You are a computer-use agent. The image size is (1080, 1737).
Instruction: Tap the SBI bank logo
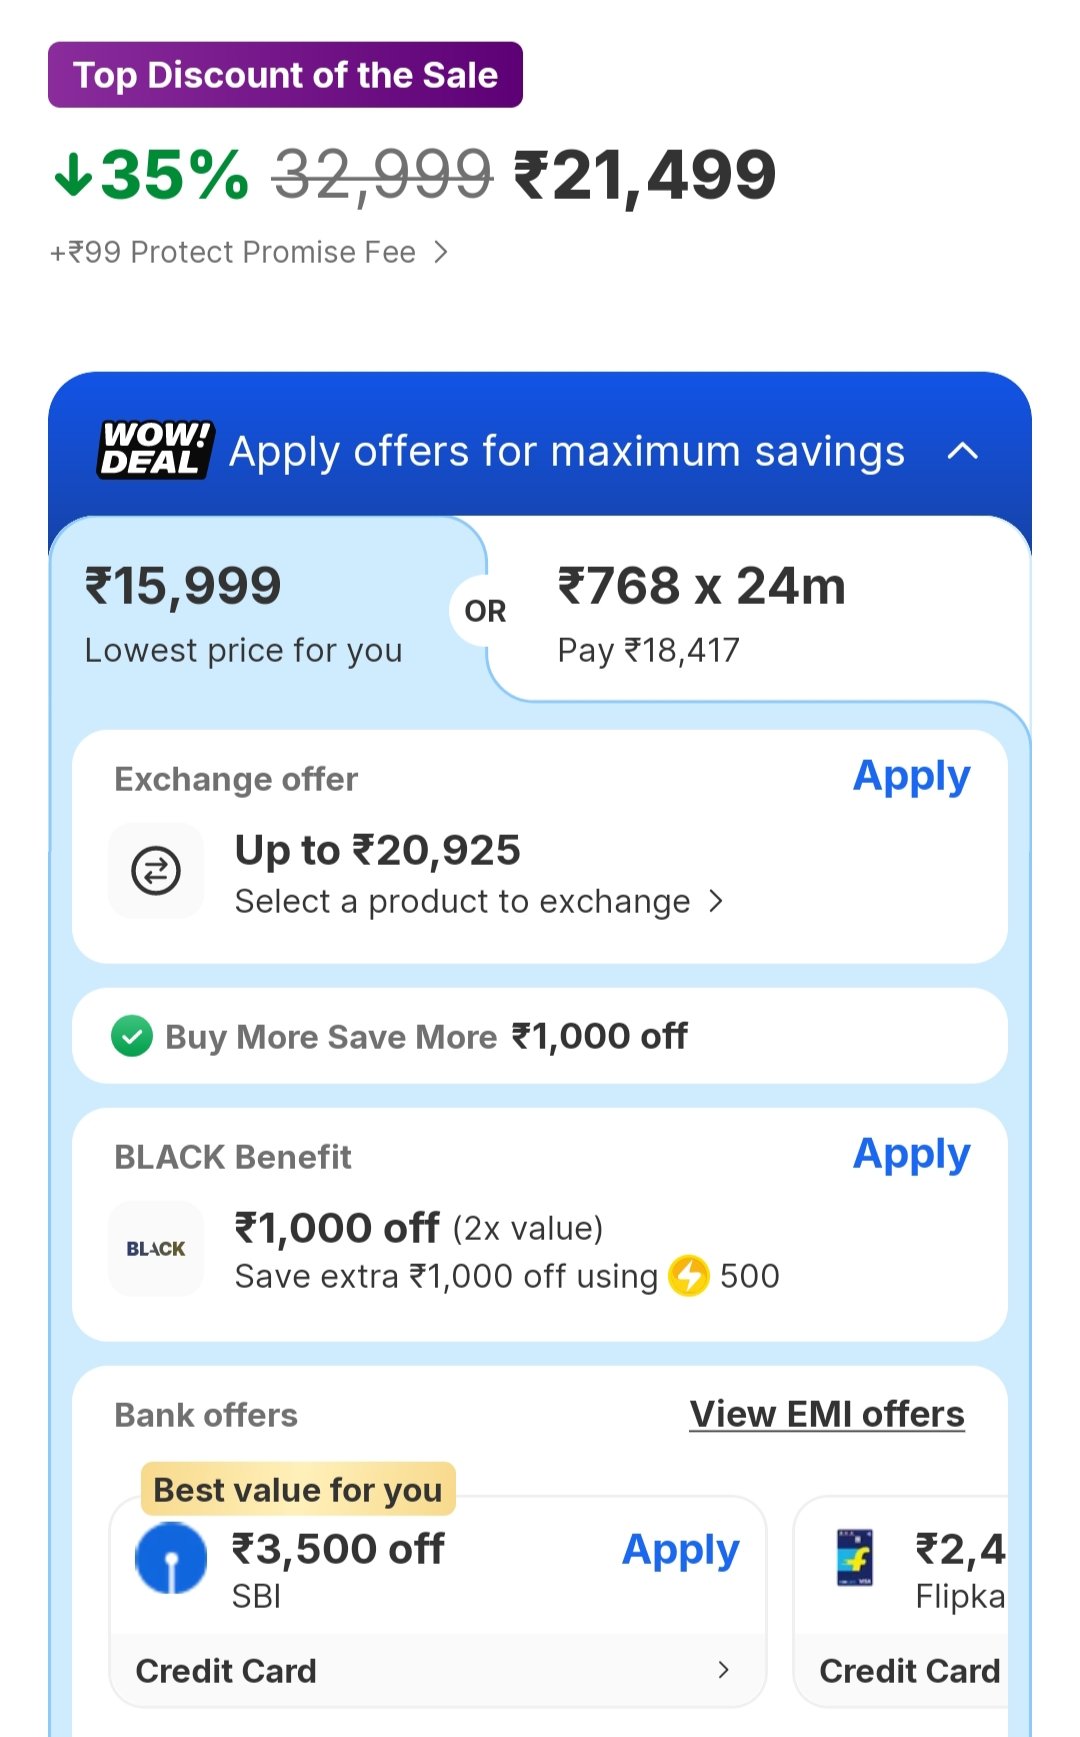pos(171,1558)
